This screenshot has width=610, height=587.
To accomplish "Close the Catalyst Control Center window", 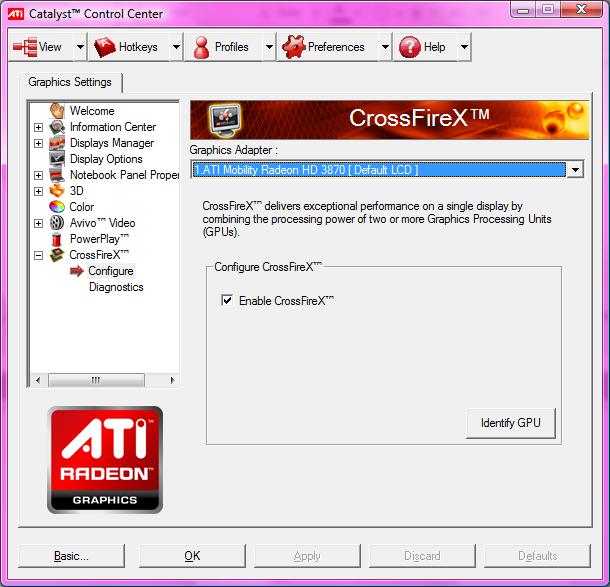I will coord(582,9).
